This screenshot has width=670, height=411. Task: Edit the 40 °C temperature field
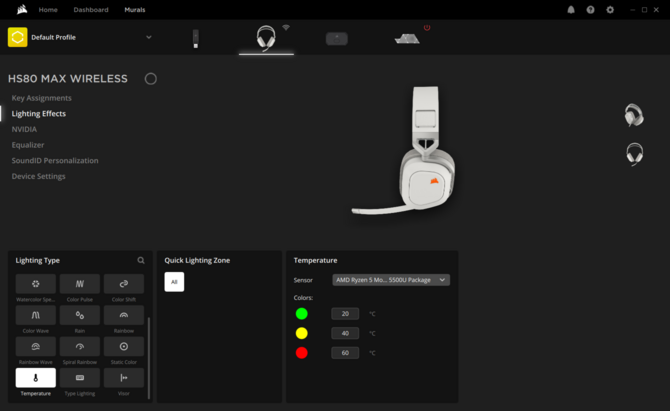point(345,333)
